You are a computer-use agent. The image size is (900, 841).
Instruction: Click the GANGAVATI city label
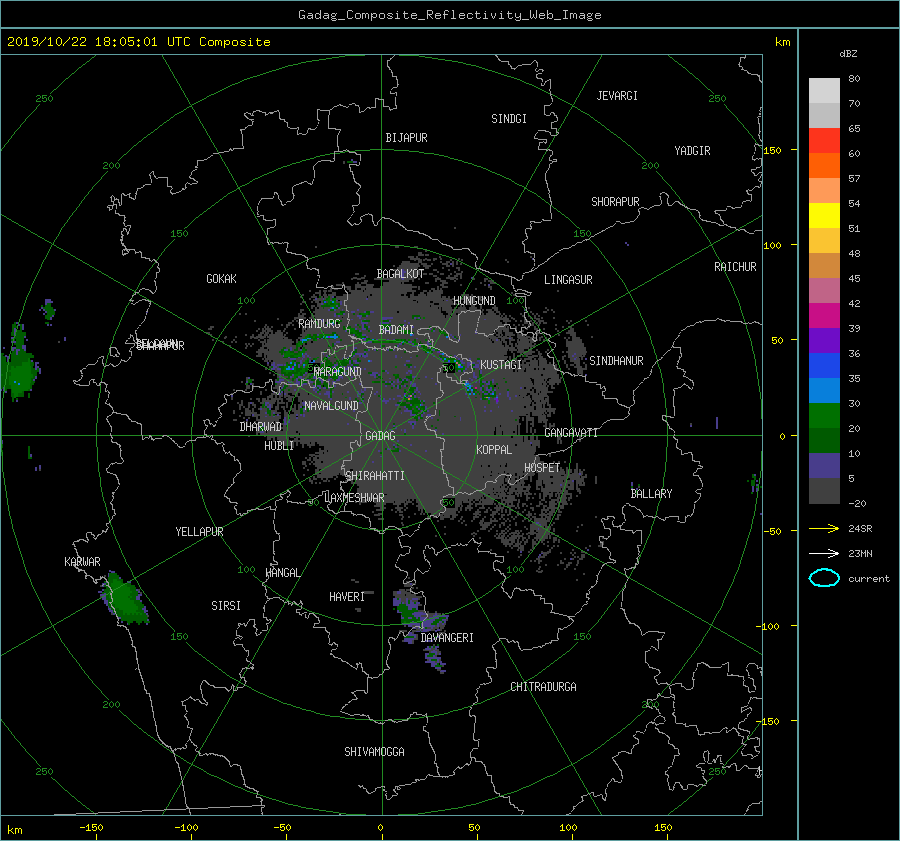coord(571,433)
